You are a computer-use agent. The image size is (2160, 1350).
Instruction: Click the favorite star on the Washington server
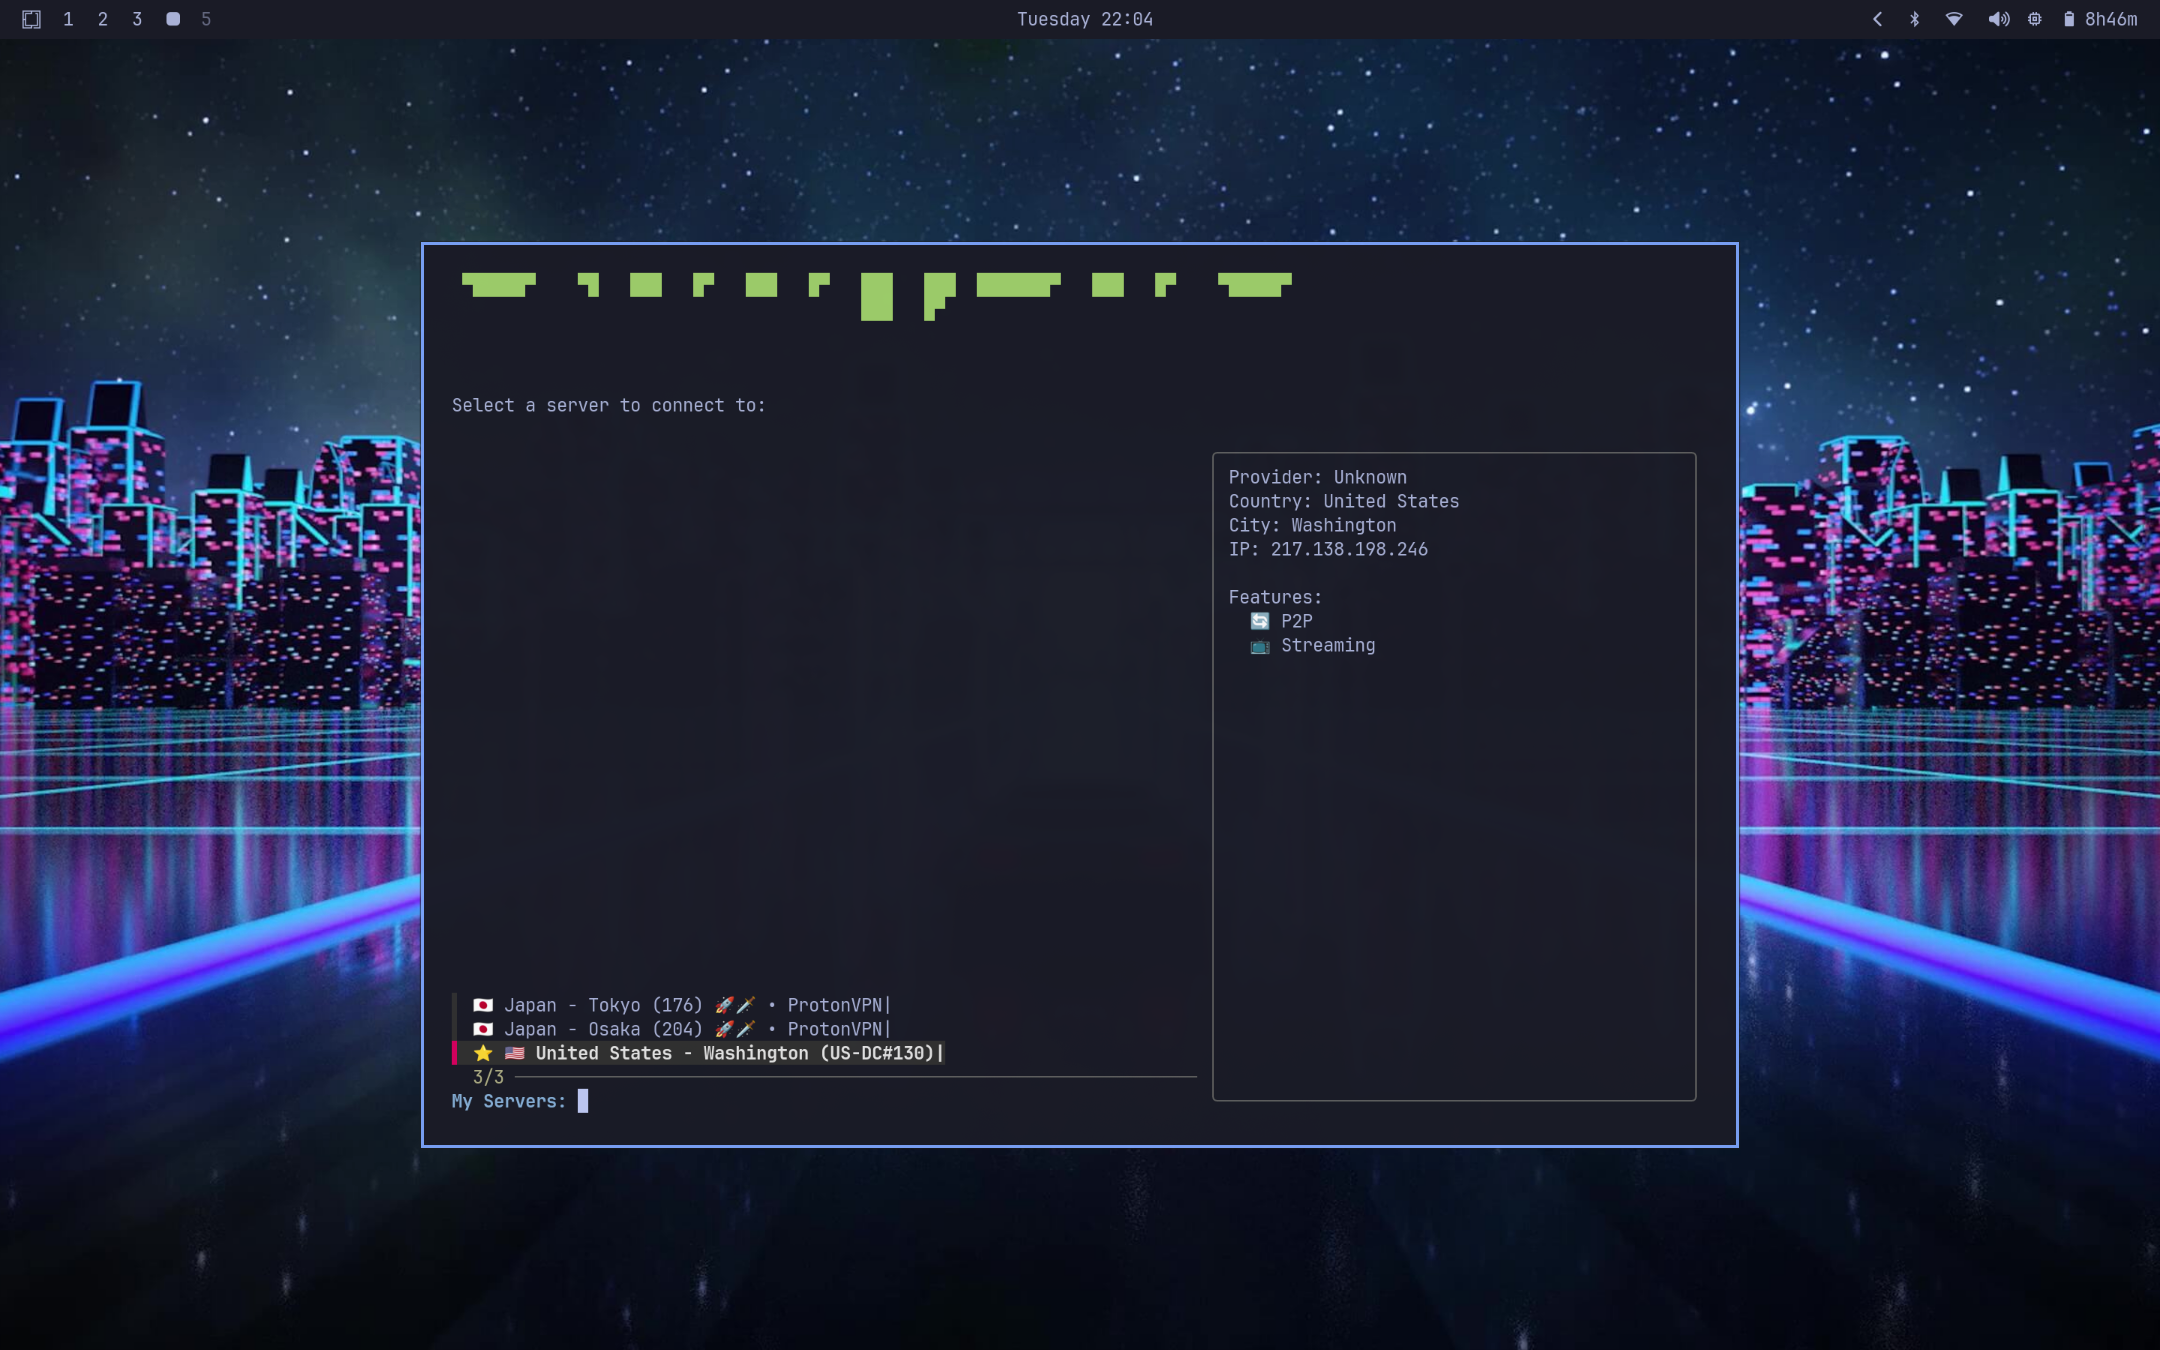483,1053
